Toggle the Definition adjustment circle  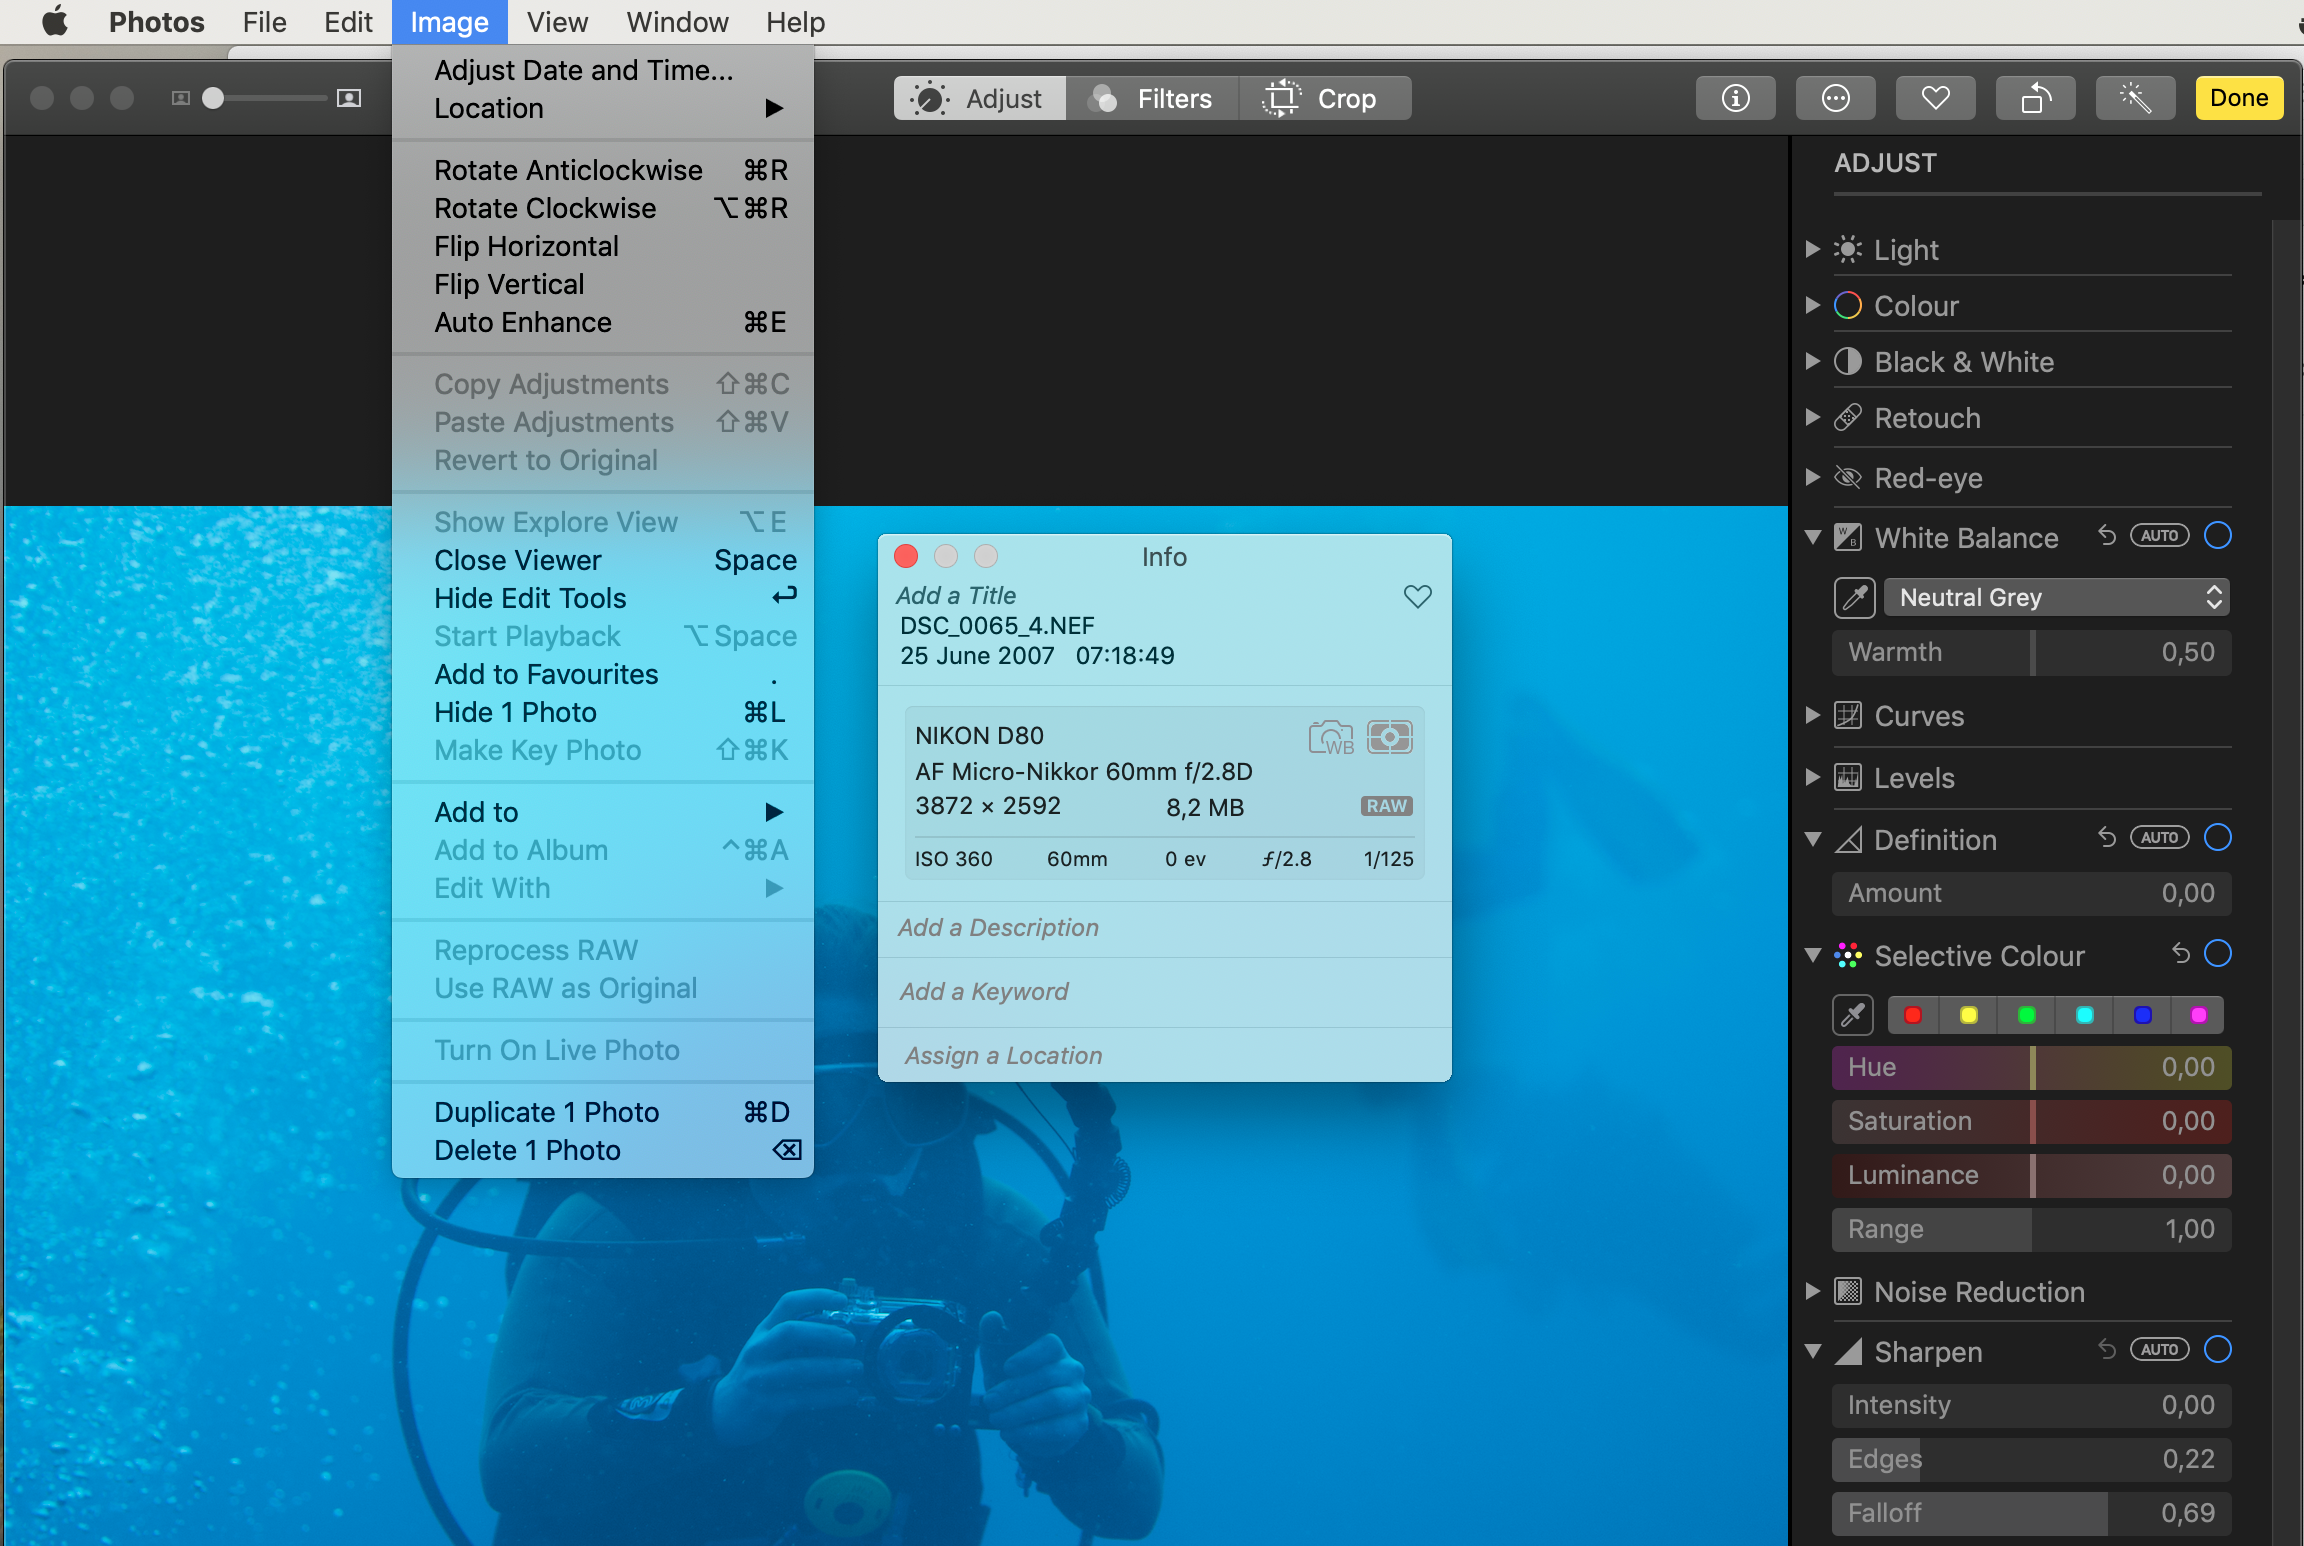point(2217,838)
